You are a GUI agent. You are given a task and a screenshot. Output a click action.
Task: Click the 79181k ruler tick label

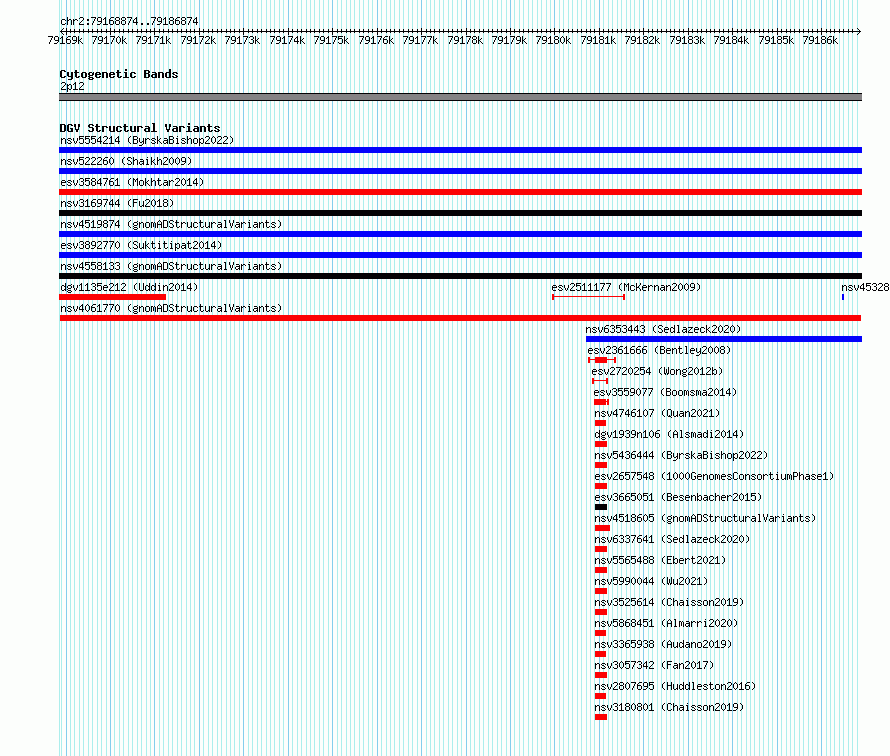(x=598, y=40)
